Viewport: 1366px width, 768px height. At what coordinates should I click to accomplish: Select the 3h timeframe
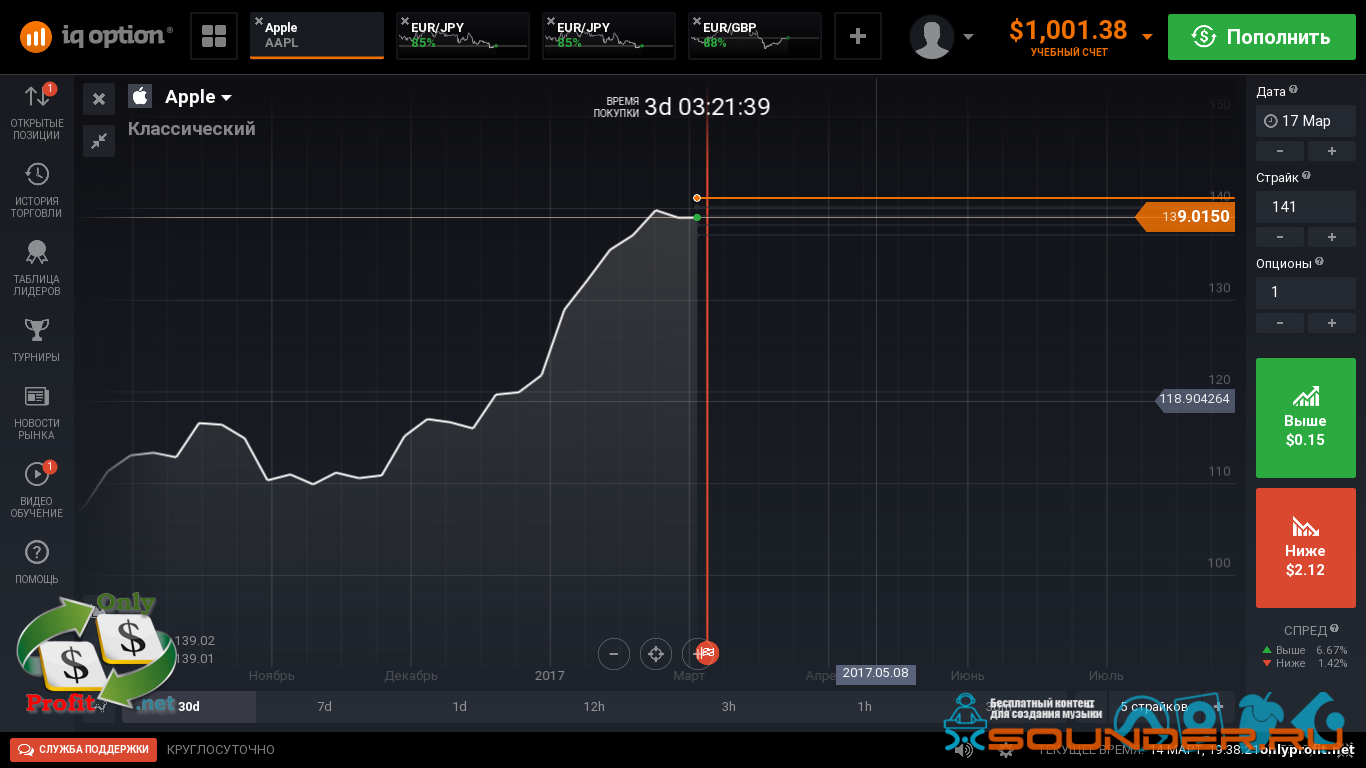pos(729,706)
